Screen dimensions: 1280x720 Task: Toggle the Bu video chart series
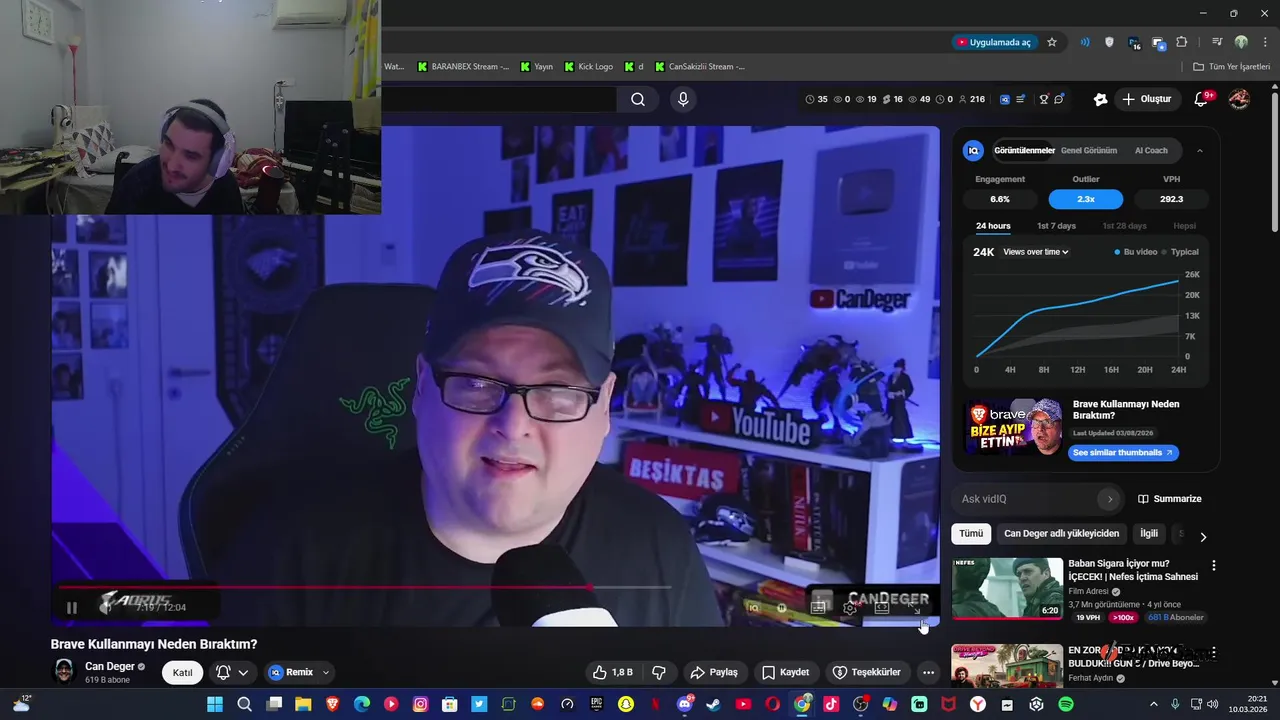coord(1136,252)
